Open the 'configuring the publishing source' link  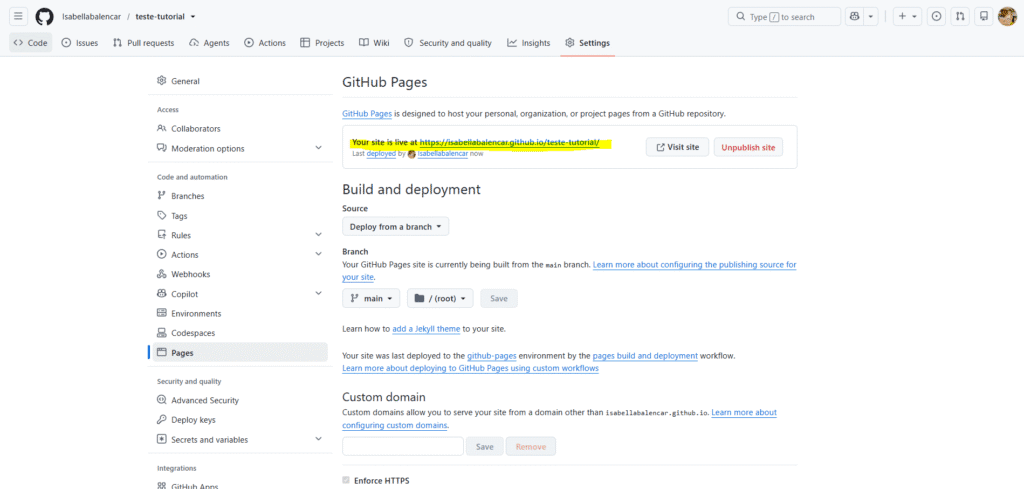(x=695, y=265)
